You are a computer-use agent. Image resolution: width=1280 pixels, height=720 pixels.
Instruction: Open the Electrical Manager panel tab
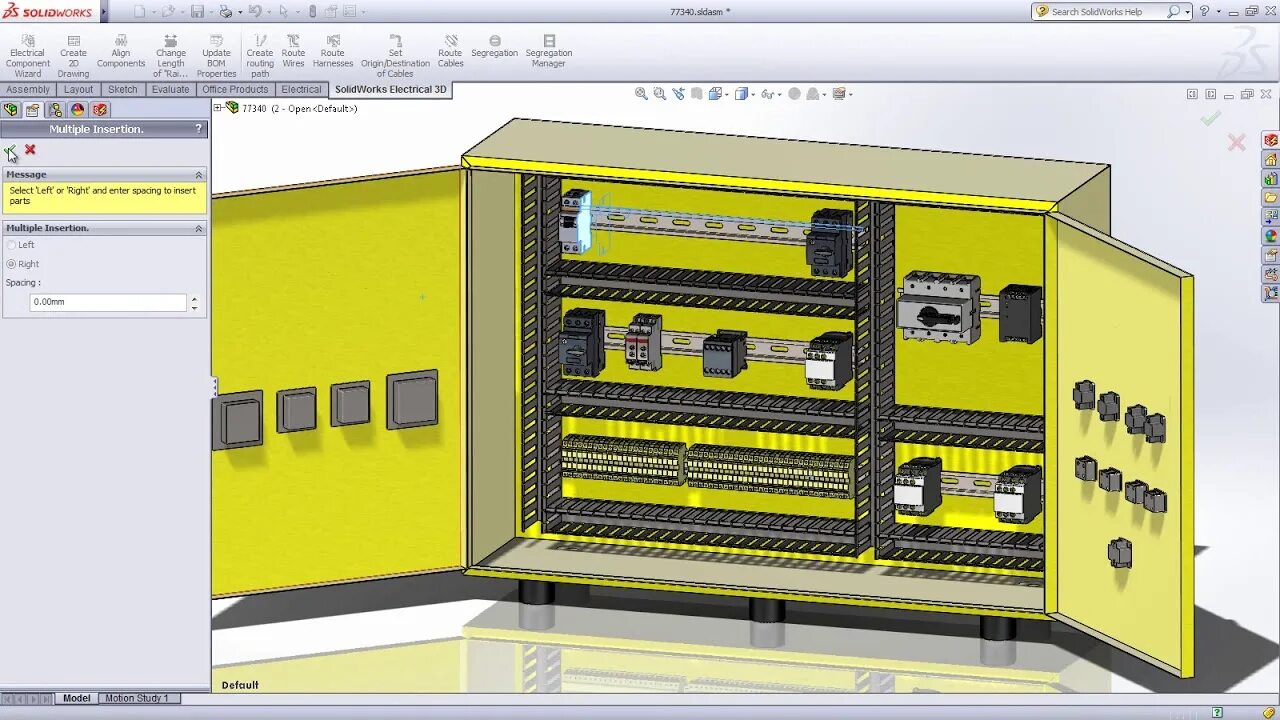(x=100, y=110)
